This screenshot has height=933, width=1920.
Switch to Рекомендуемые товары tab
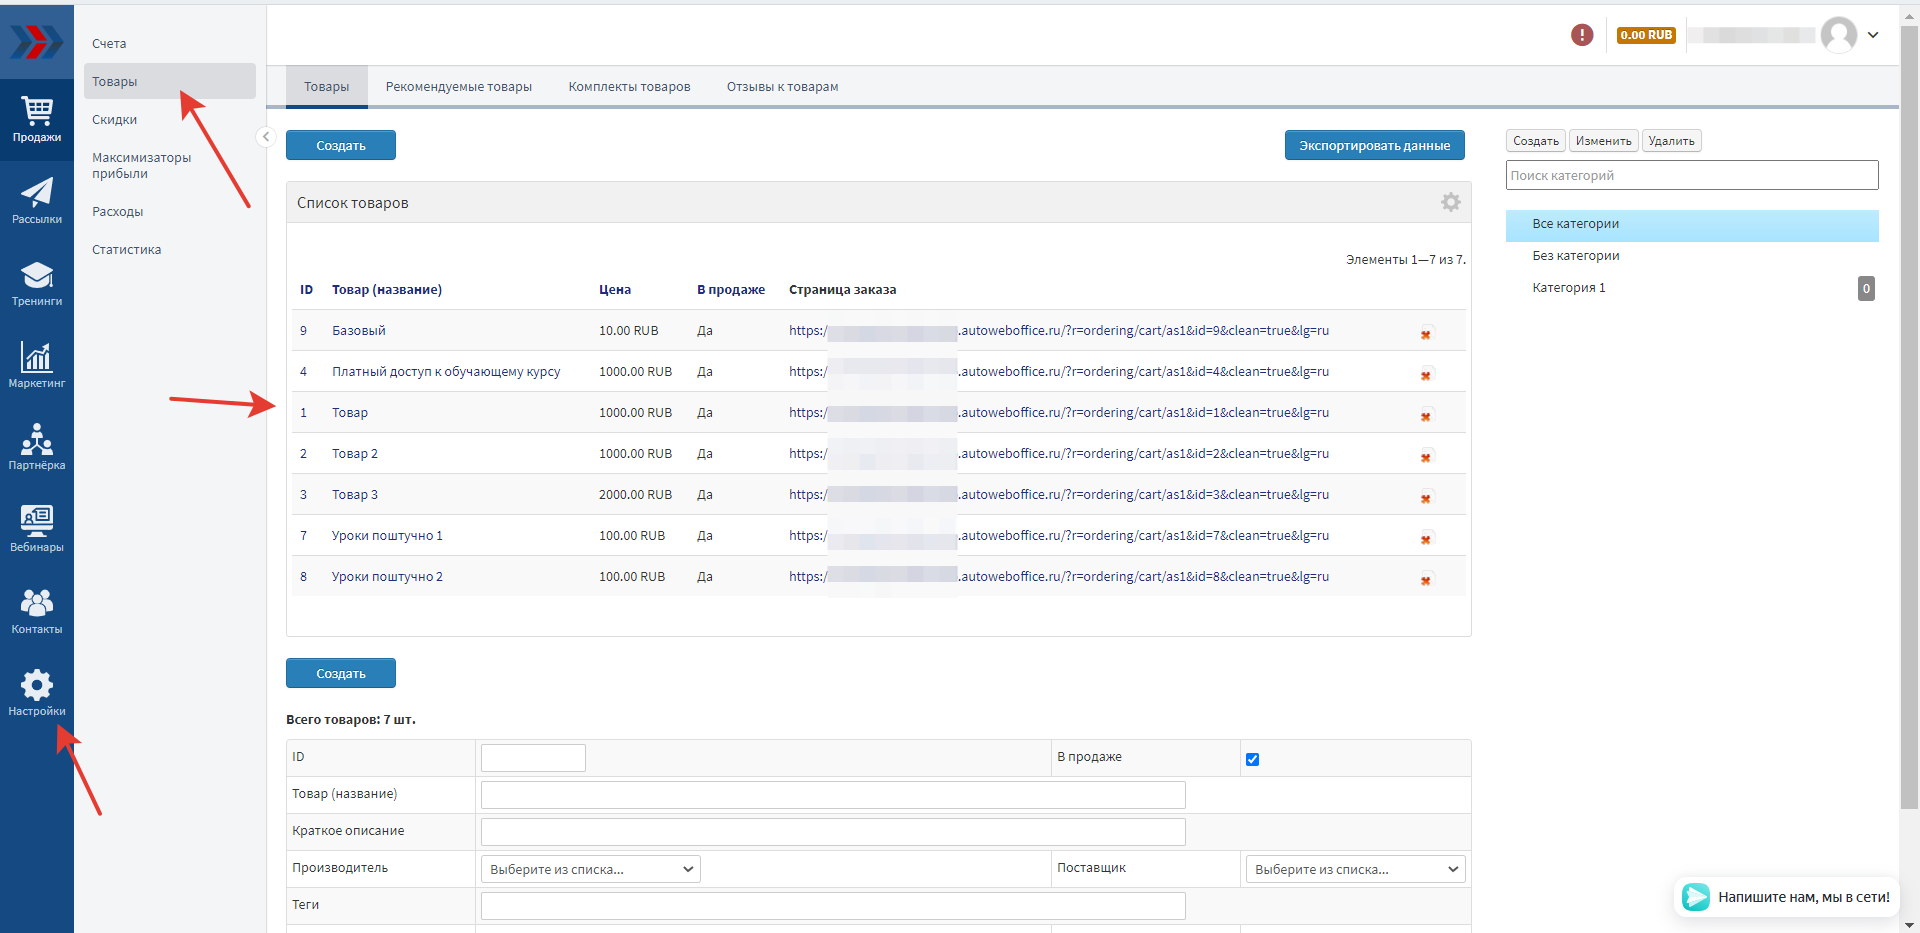pyautogui.click(x=458, y=87)
